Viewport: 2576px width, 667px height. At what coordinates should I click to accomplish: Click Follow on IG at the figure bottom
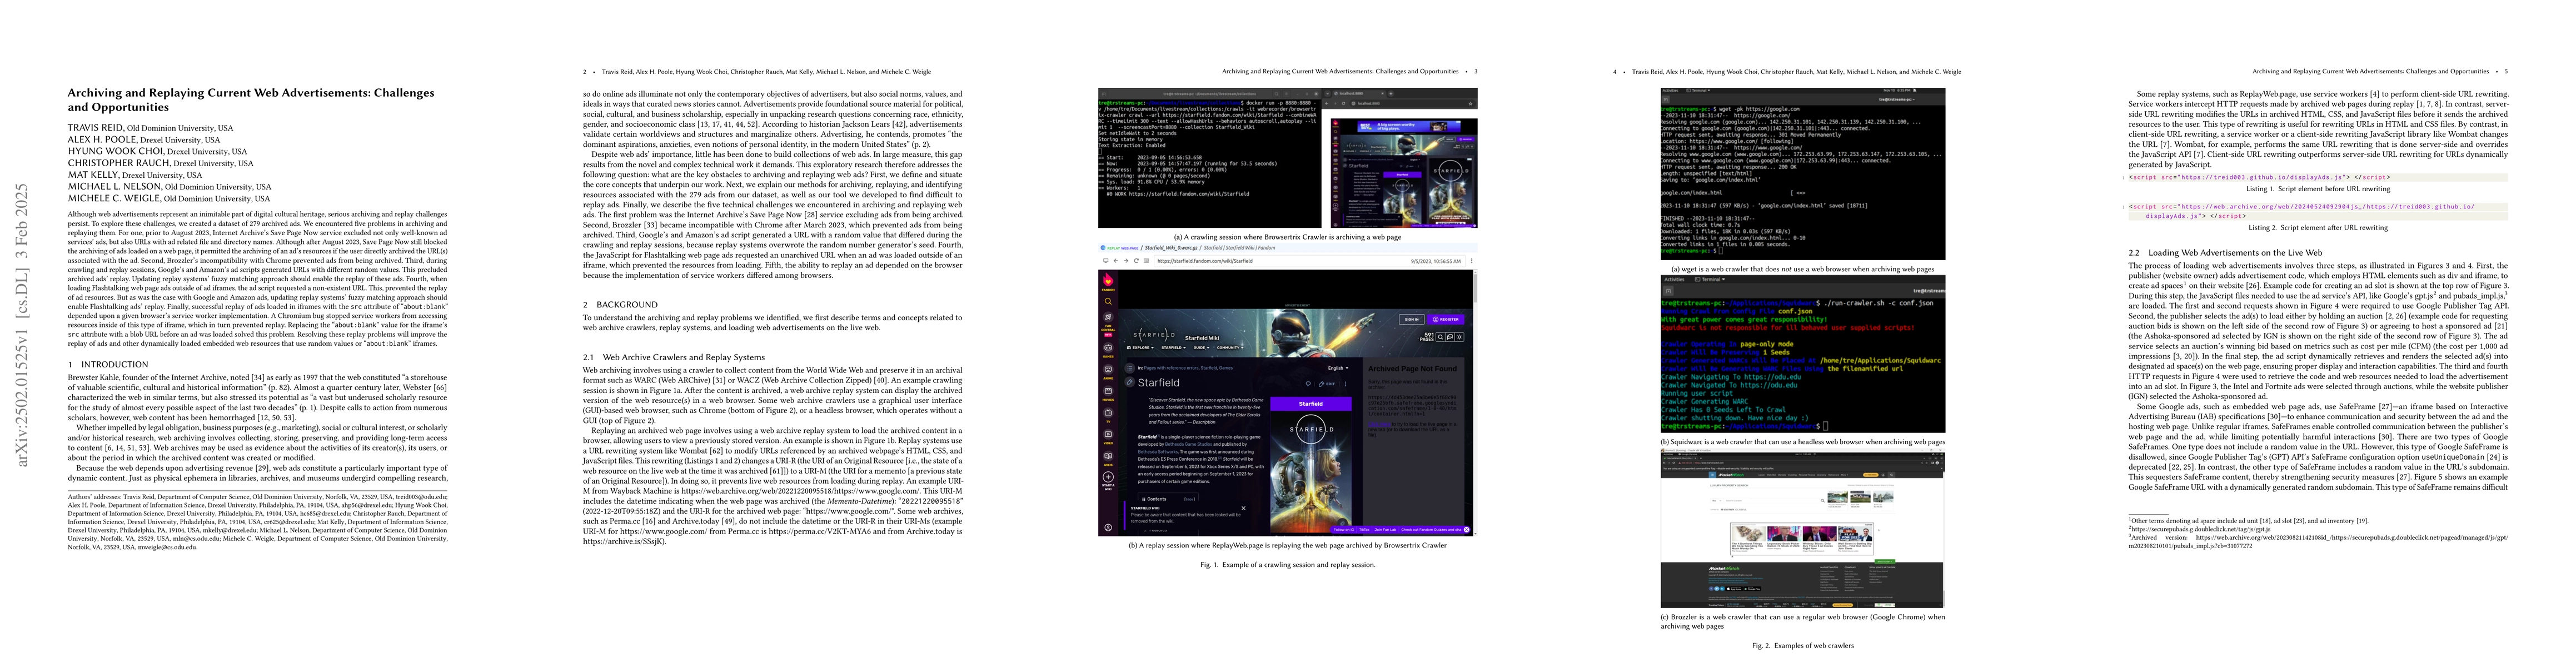tap(1344, 530)
